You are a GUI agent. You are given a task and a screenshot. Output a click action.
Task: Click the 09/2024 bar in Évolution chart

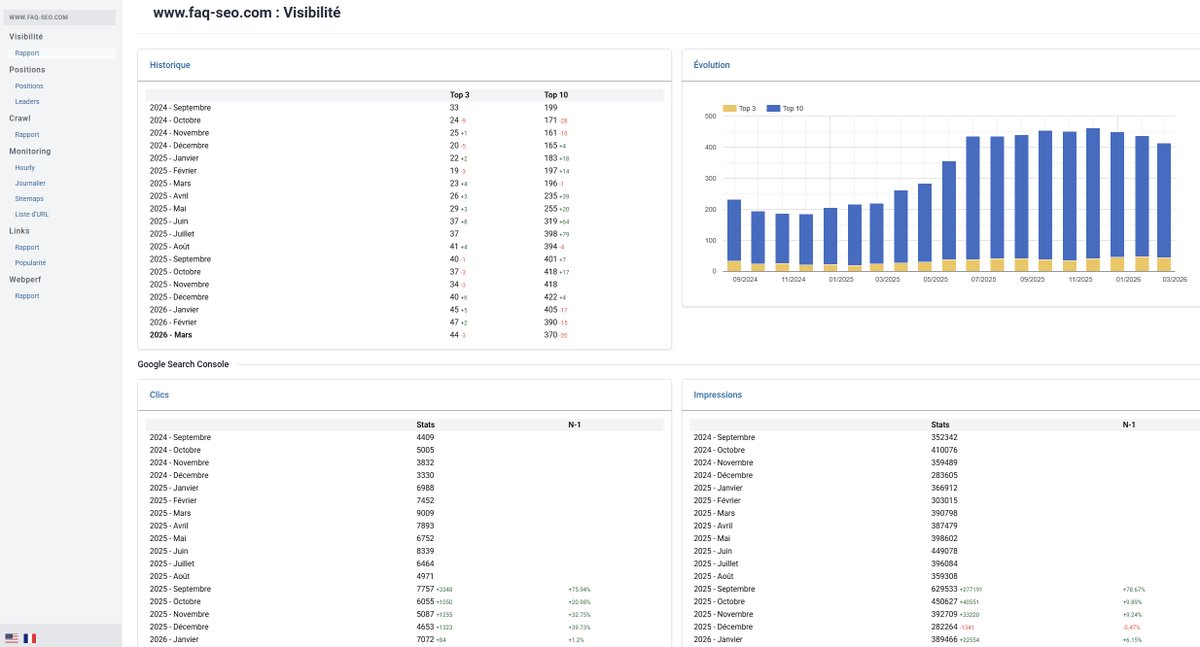(x=734, y=235)
